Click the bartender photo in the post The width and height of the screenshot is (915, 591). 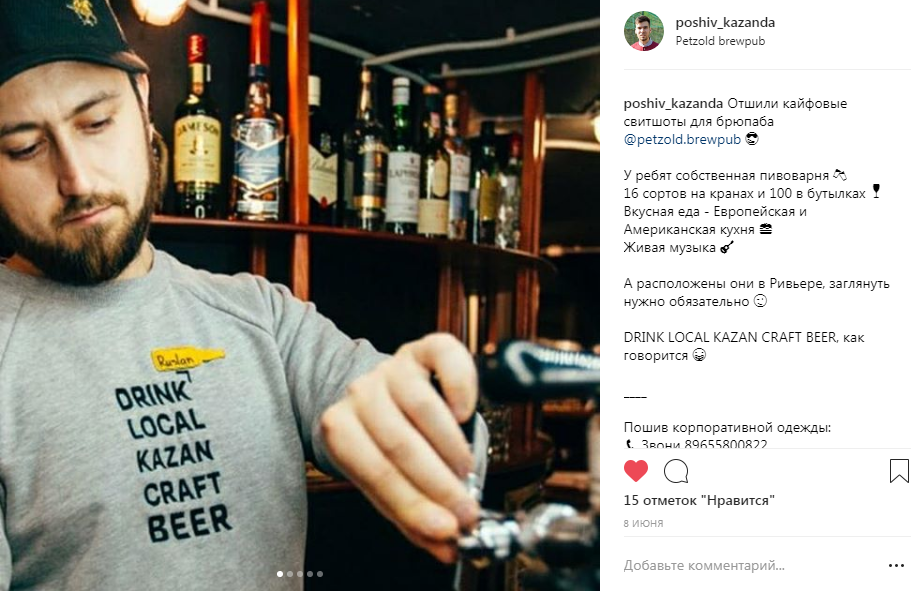pos(300,295)
